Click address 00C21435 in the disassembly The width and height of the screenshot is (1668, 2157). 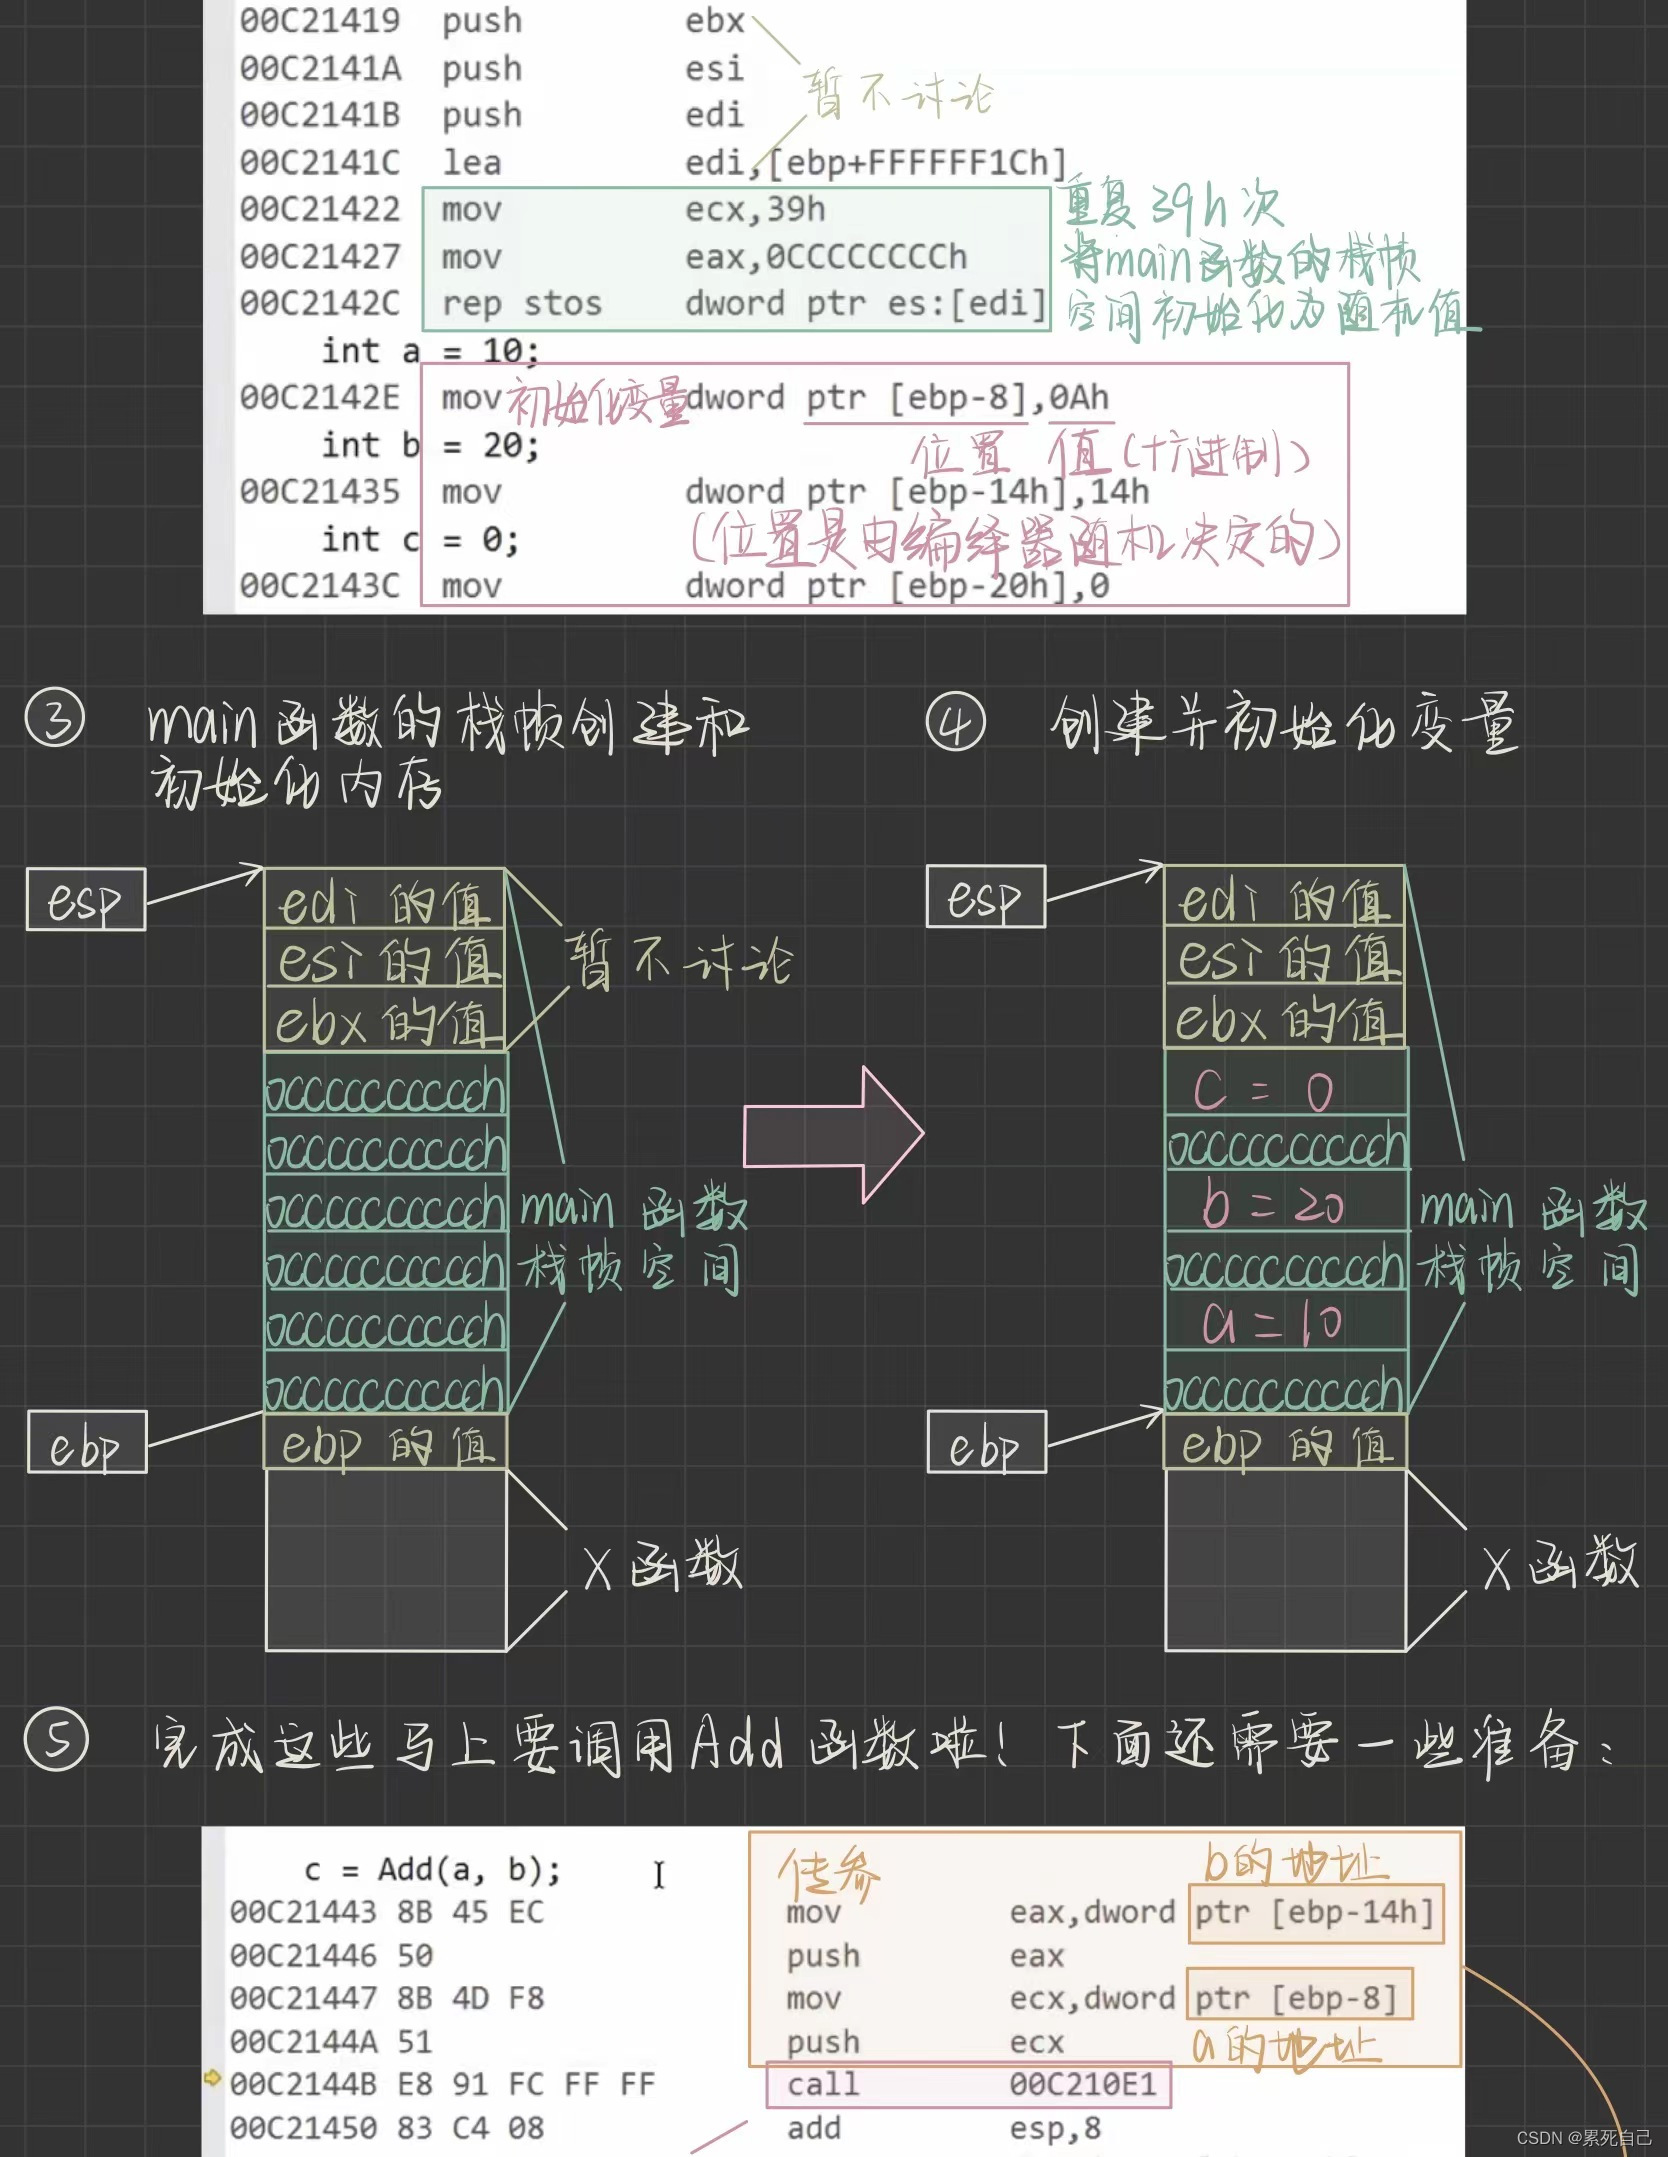pyautogui.click(x=320, y=491)
